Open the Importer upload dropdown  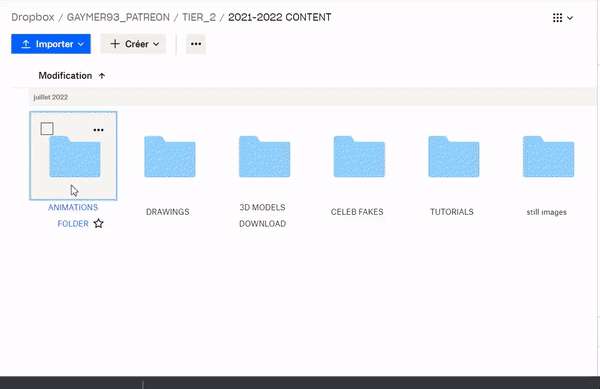51,44
